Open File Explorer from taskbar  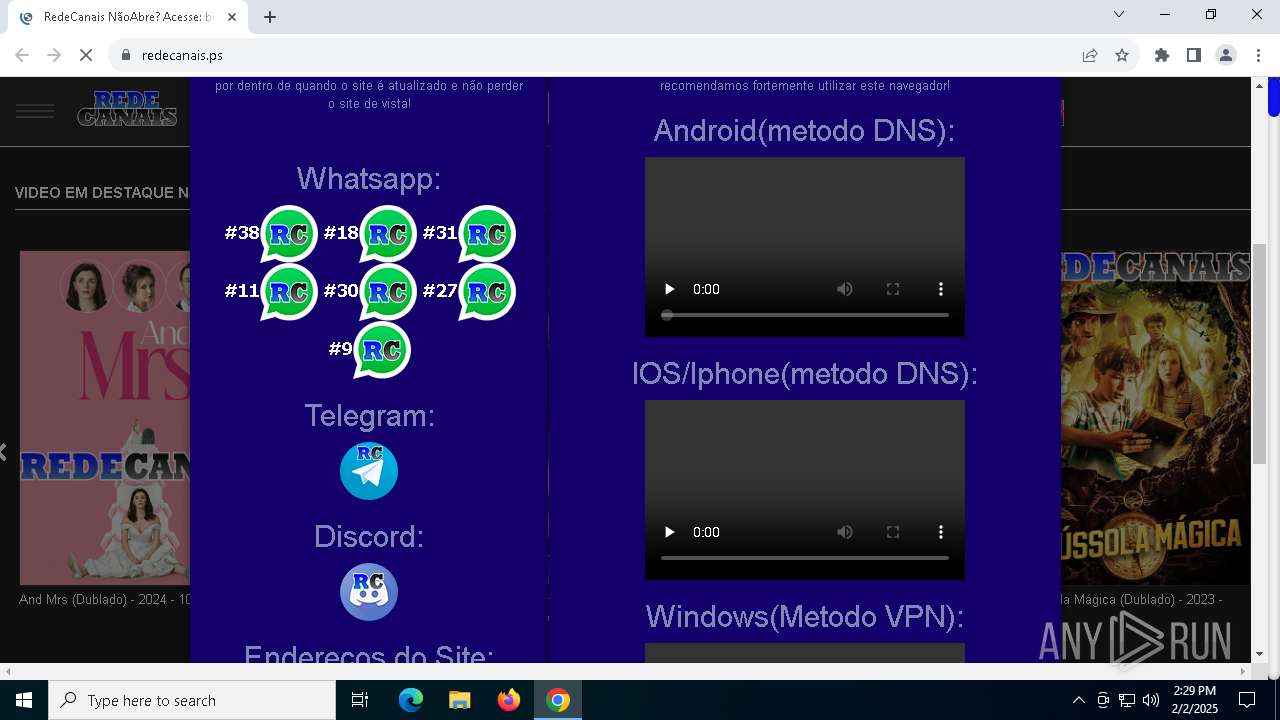[460, 700]
